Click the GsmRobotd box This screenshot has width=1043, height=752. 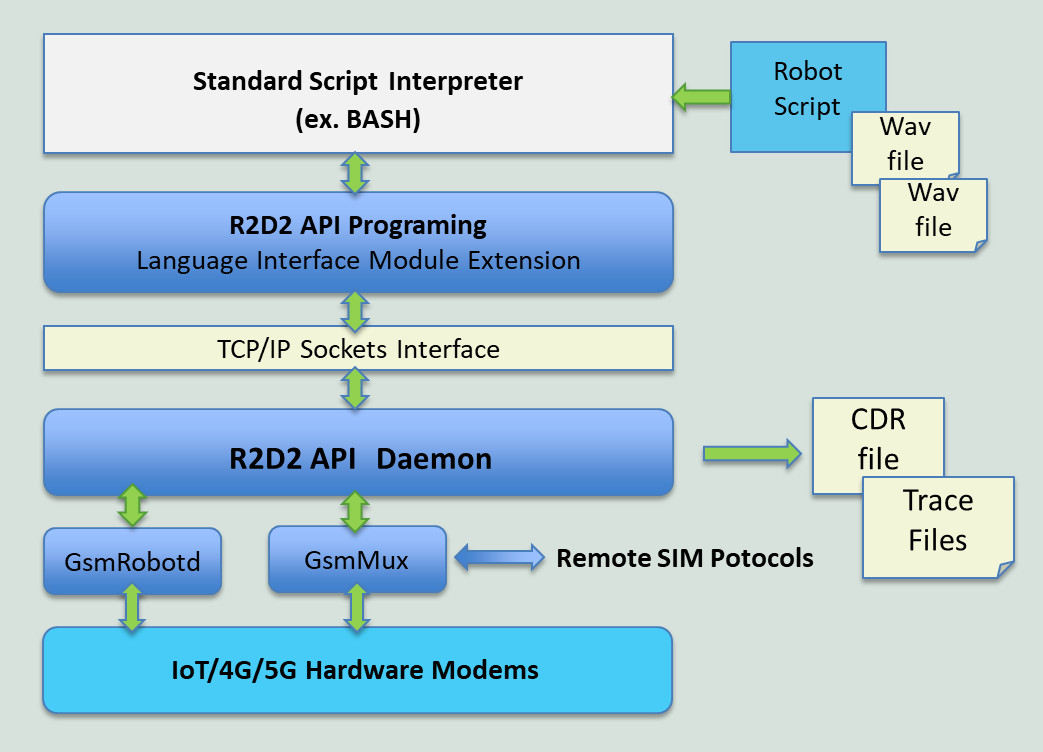pos(132,561)
